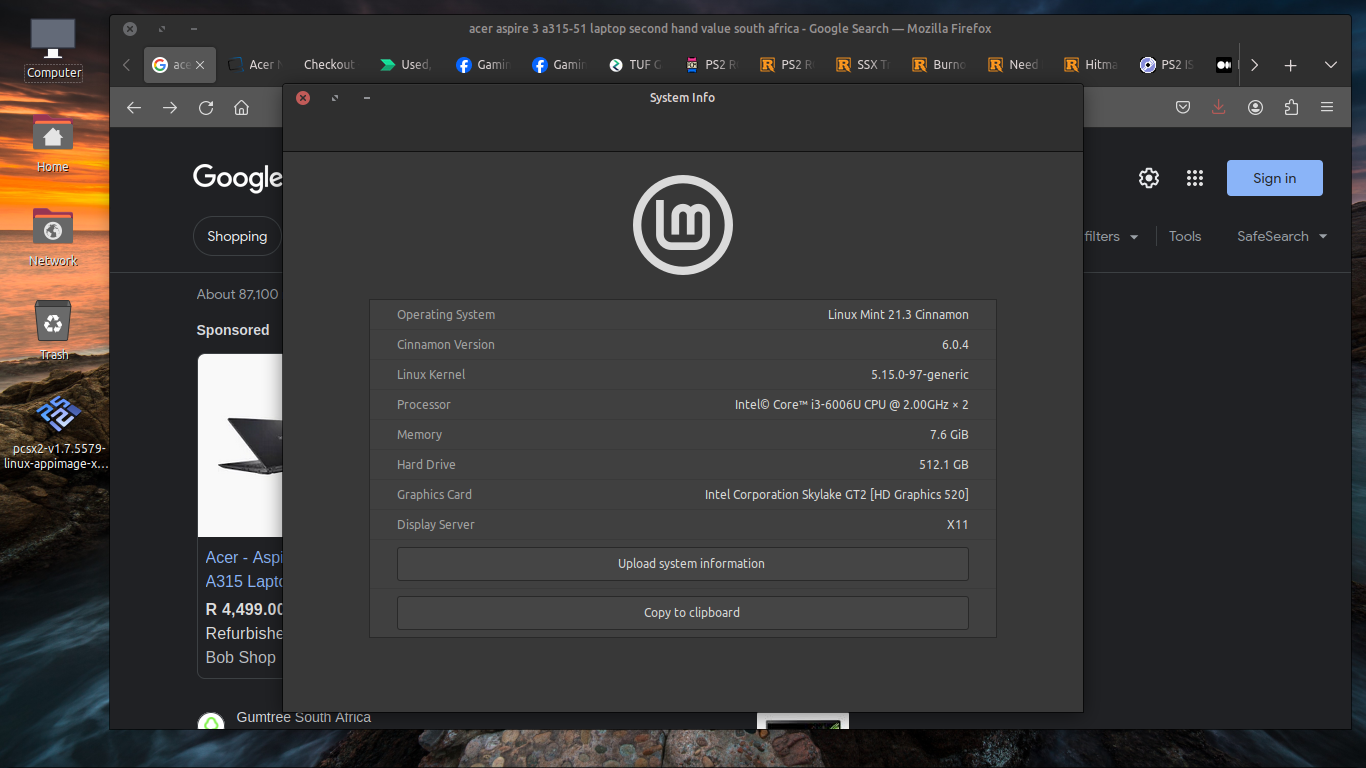Expand the list all tabs chevron
This screenshot has height=768, width=1366.
(x=1330, y=65)
